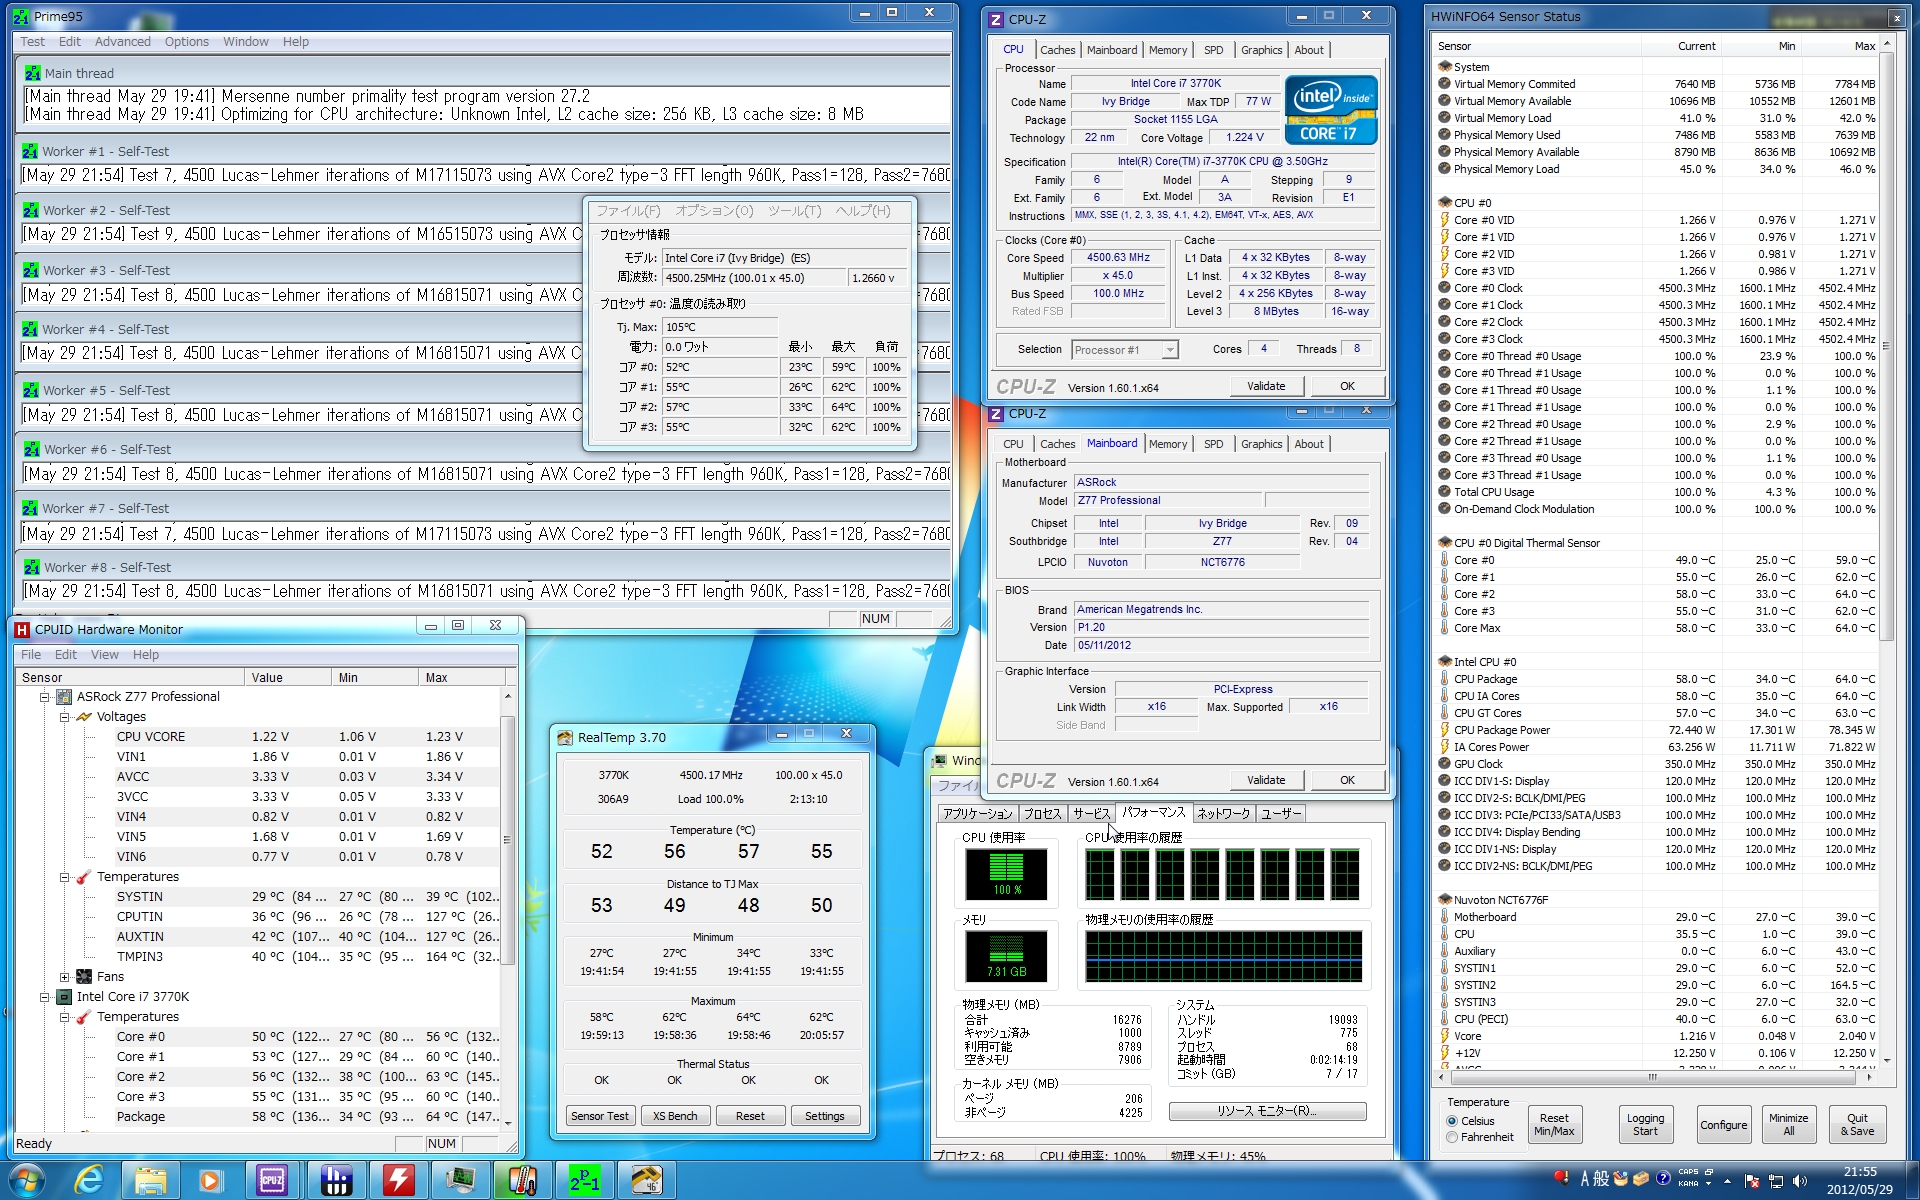Switch to Memory tab in top CPU-Z

[1167, 50]
